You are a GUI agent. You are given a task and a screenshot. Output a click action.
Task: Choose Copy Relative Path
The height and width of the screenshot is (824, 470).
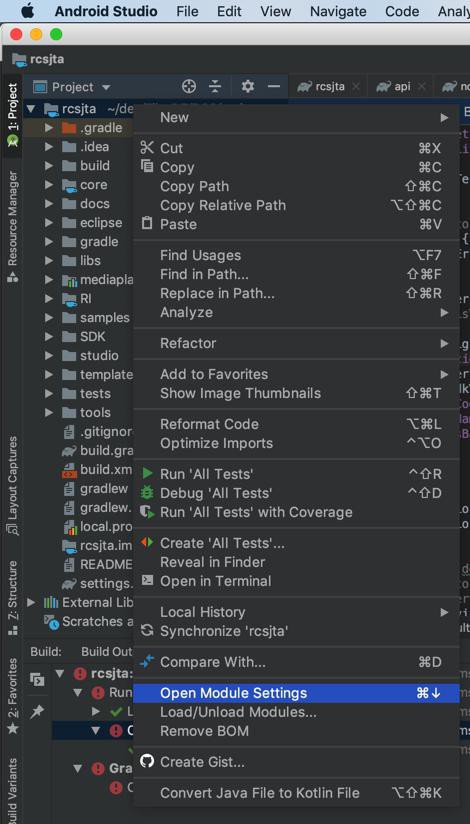click(296, 205)
